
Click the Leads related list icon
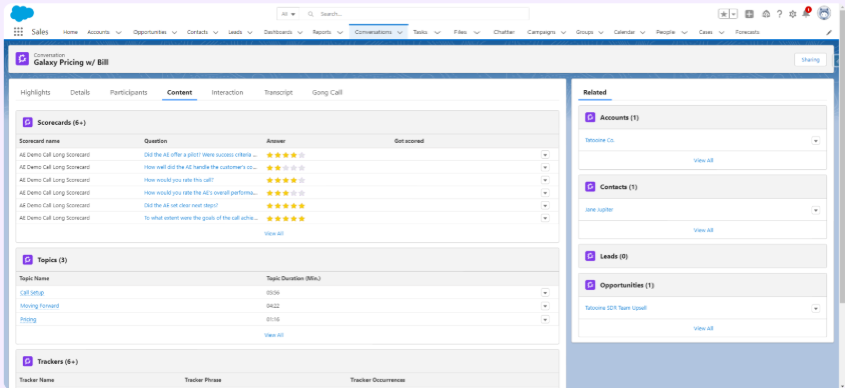[590, 256]
